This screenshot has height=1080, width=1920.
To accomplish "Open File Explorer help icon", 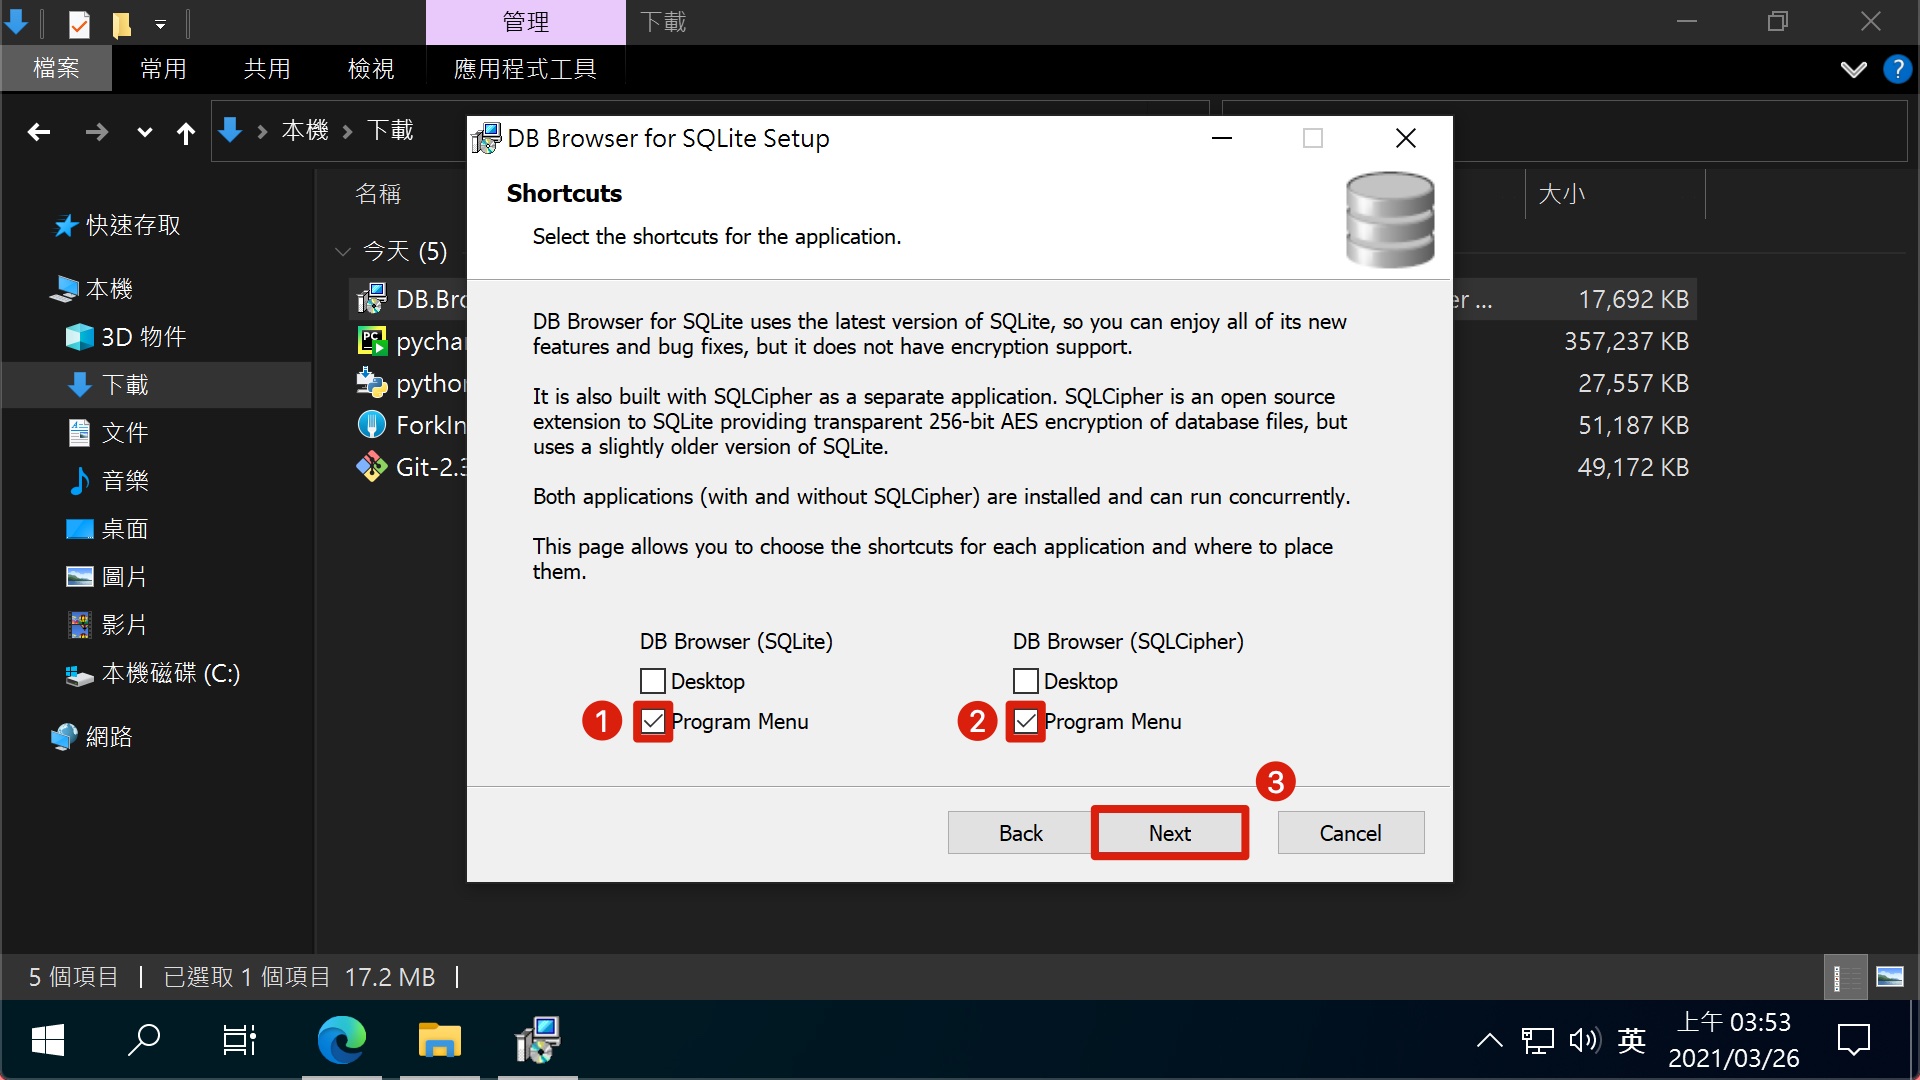I will coord(1897,69).
